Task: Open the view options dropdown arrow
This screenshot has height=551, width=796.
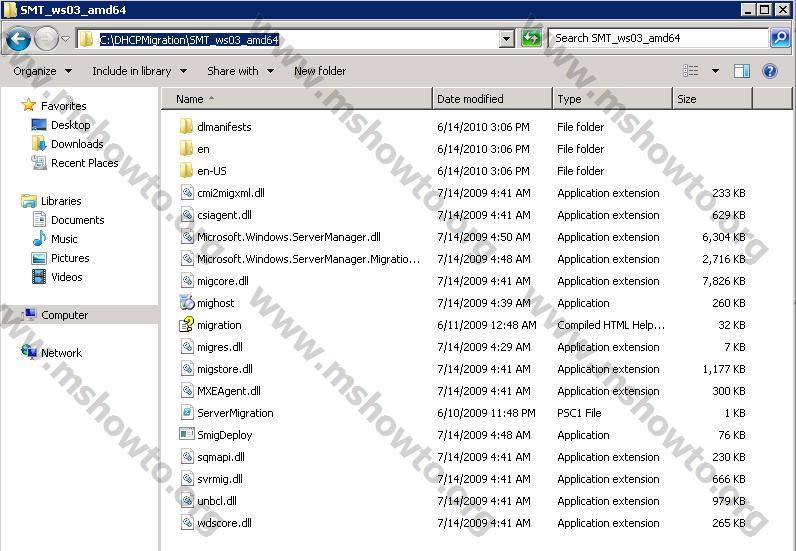Action: tap(715, 71)
